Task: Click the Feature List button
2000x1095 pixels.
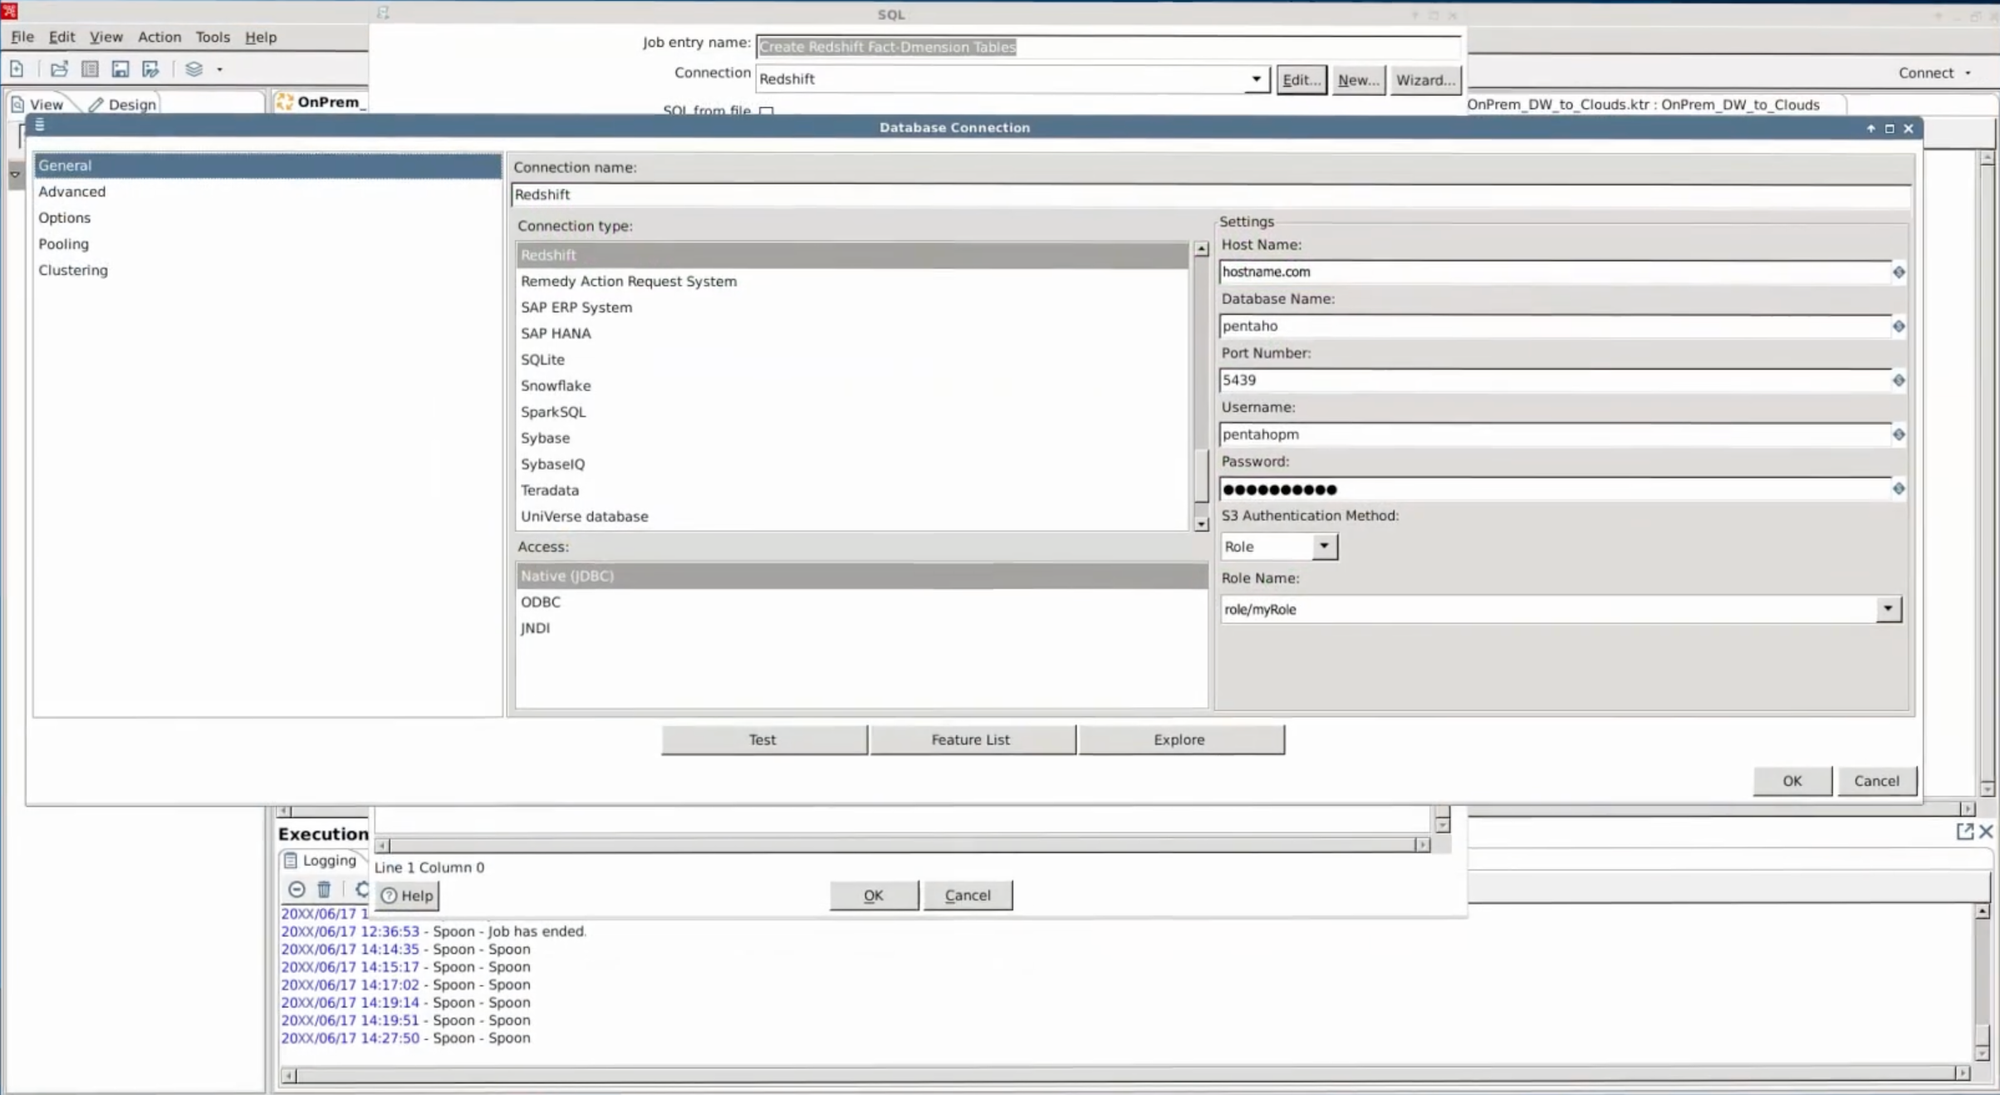Action: point(970,740)
